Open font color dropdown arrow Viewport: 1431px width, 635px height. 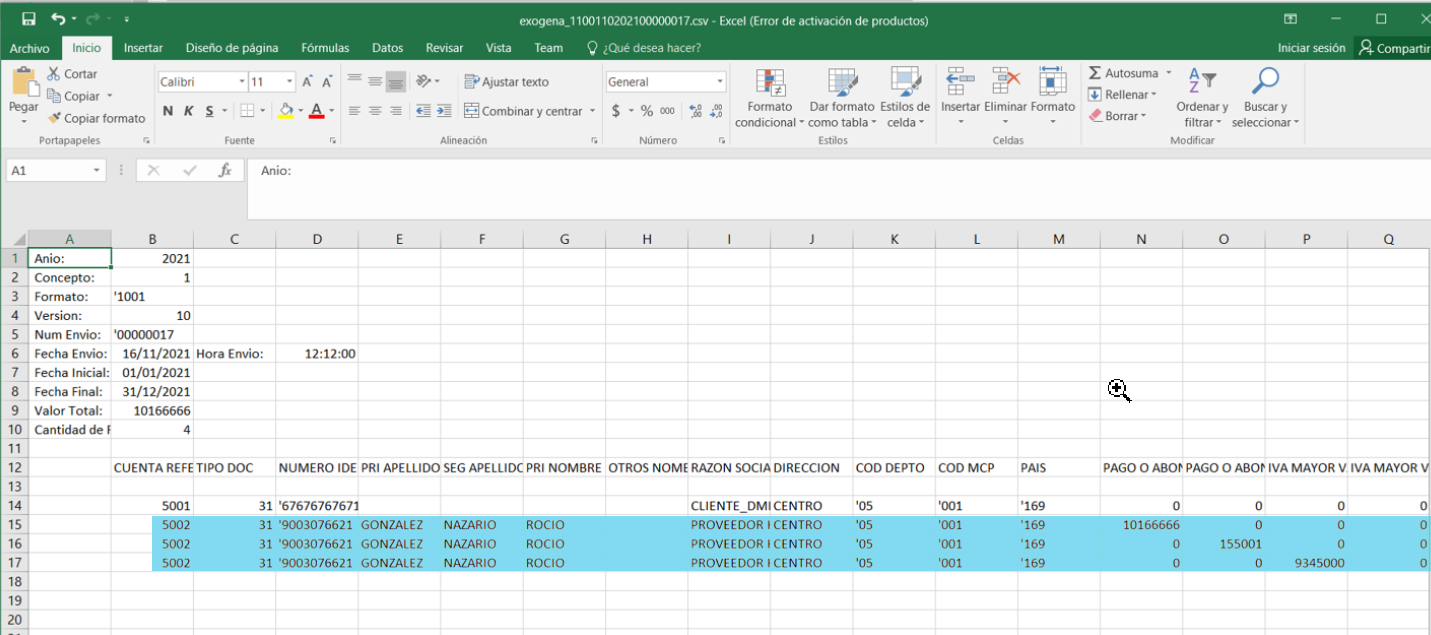pyautogui.click(x=331, y=111)
